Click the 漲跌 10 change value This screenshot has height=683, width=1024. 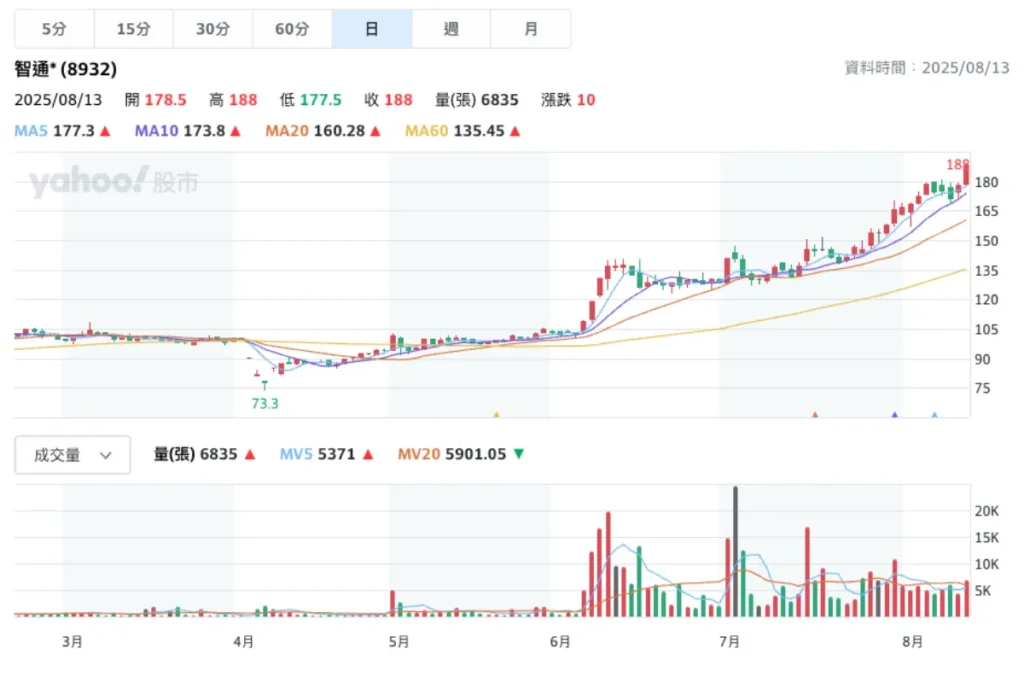pyautogui.click(x=568, y=100)
